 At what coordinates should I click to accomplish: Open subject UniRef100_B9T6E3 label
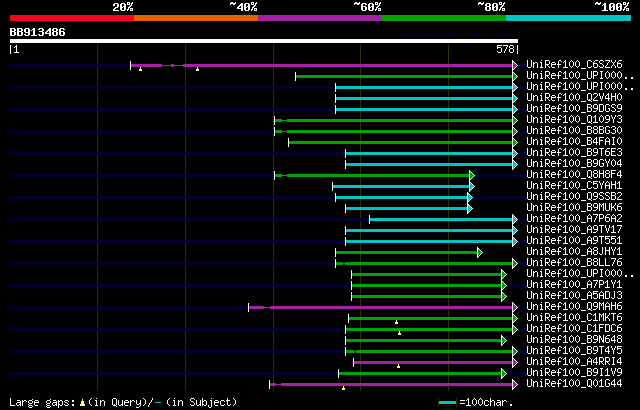pos(574,153)
